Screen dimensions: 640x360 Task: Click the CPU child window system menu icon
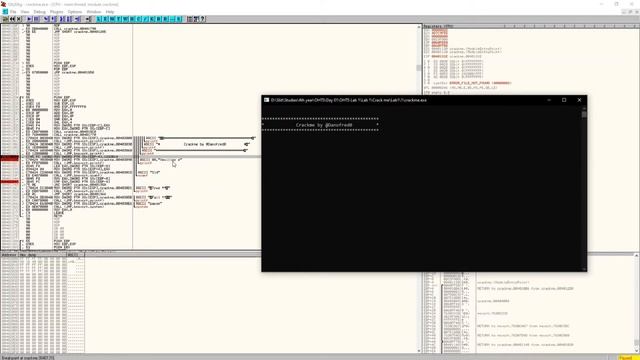point(5,12)
